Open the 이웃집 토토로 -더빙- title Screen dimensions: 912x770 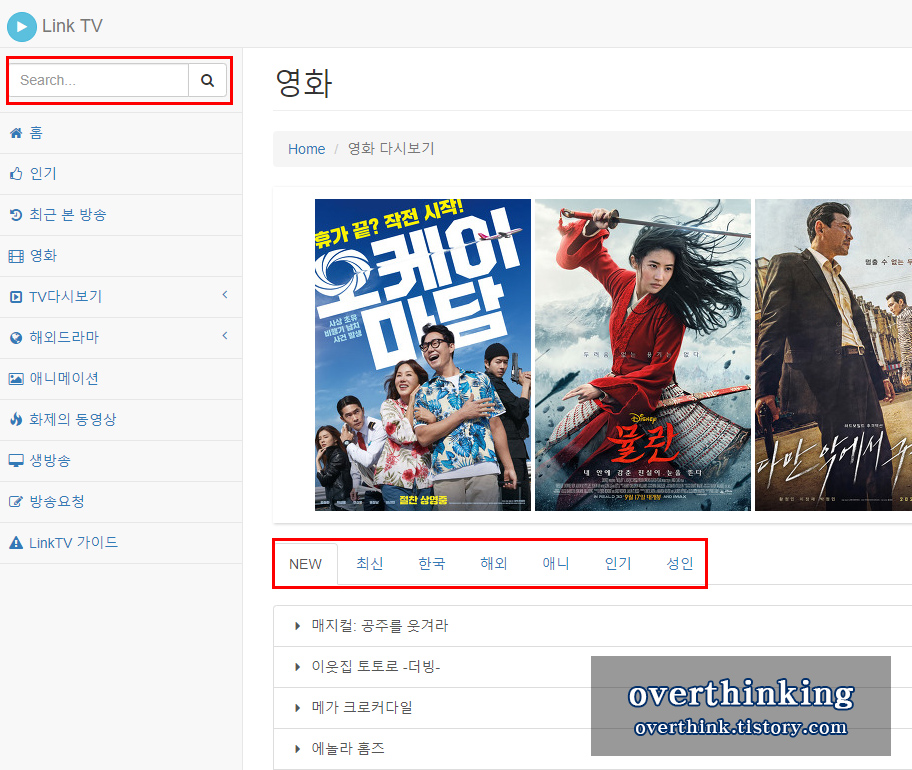click(x=376, y=666)
